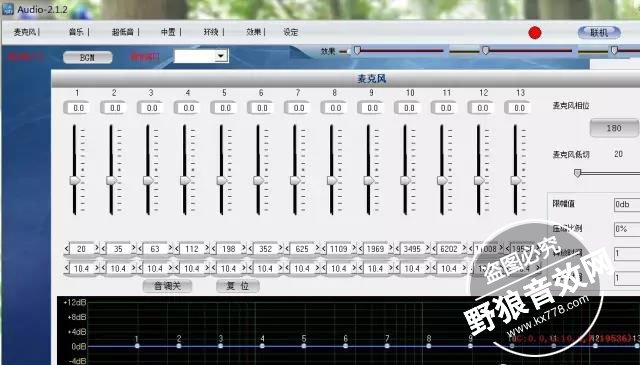
Task: Click the 10.4 Q field below 352
Action: pos(265,268)
